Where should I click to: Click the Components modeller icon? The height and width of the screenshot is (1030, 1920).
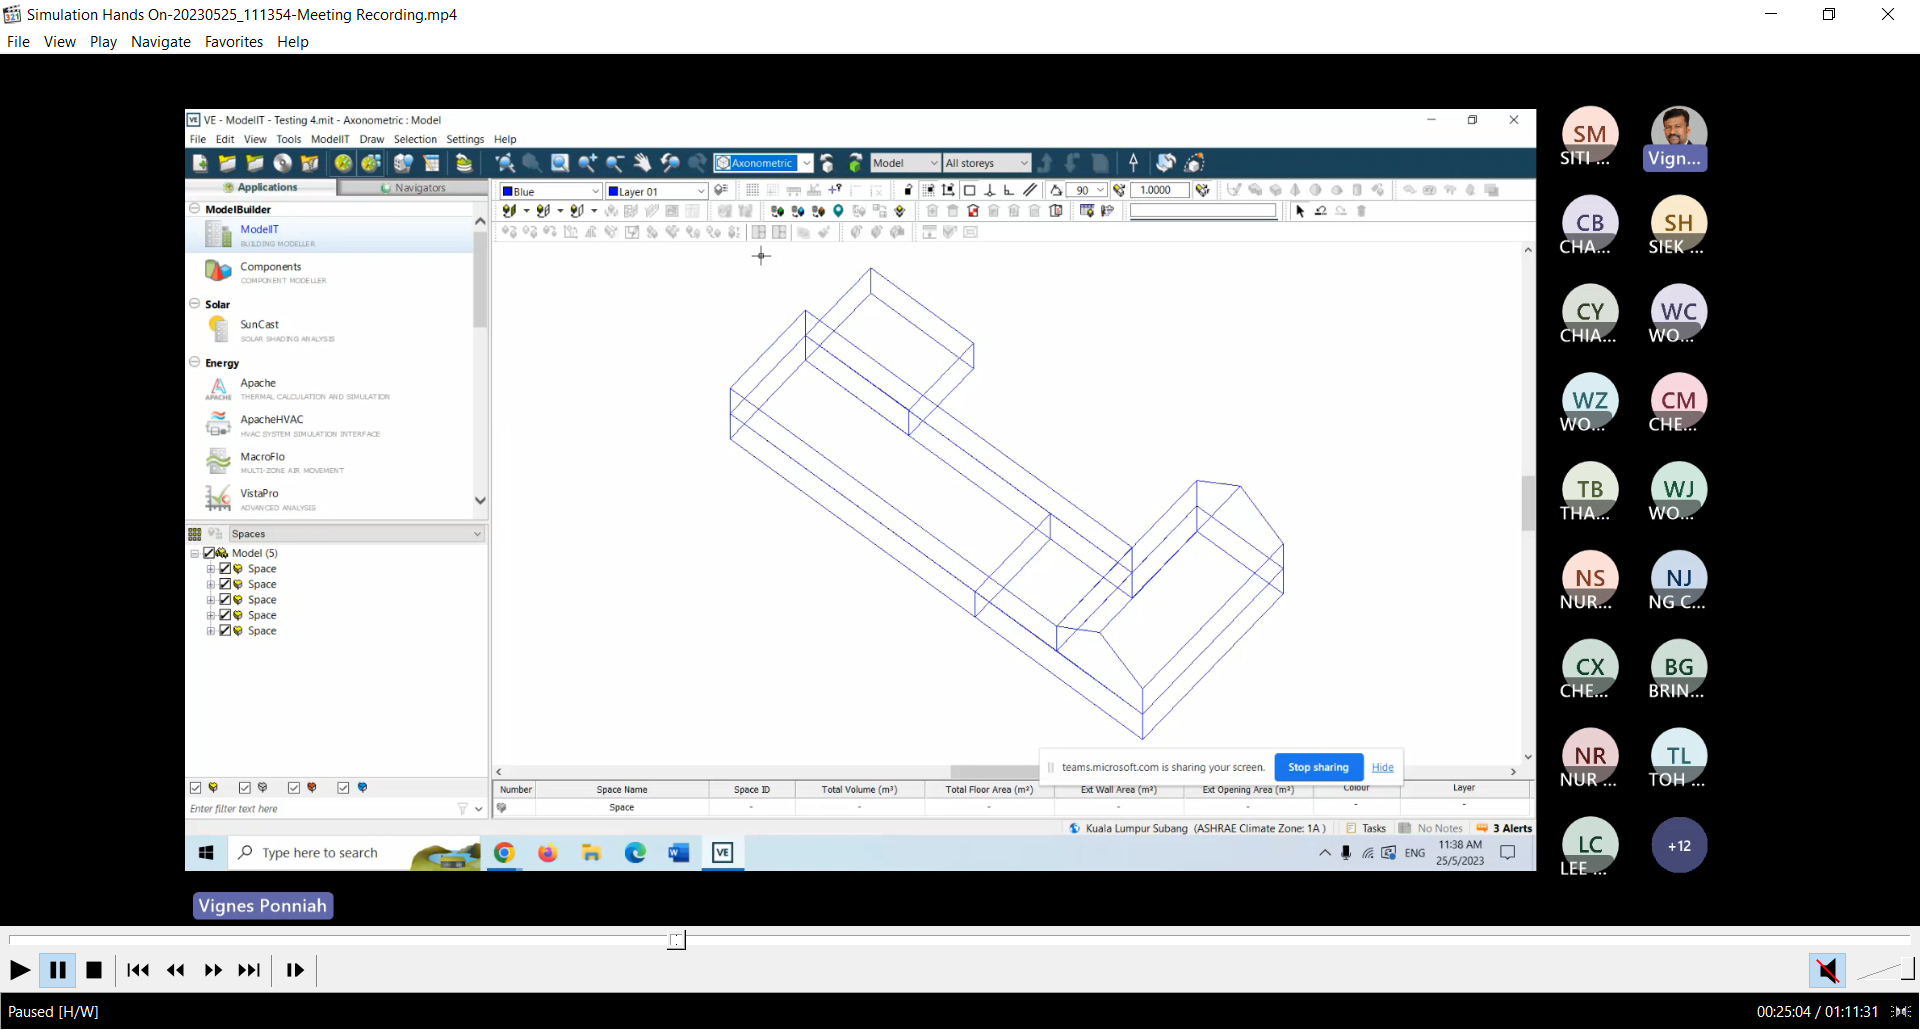click(218, 271)
